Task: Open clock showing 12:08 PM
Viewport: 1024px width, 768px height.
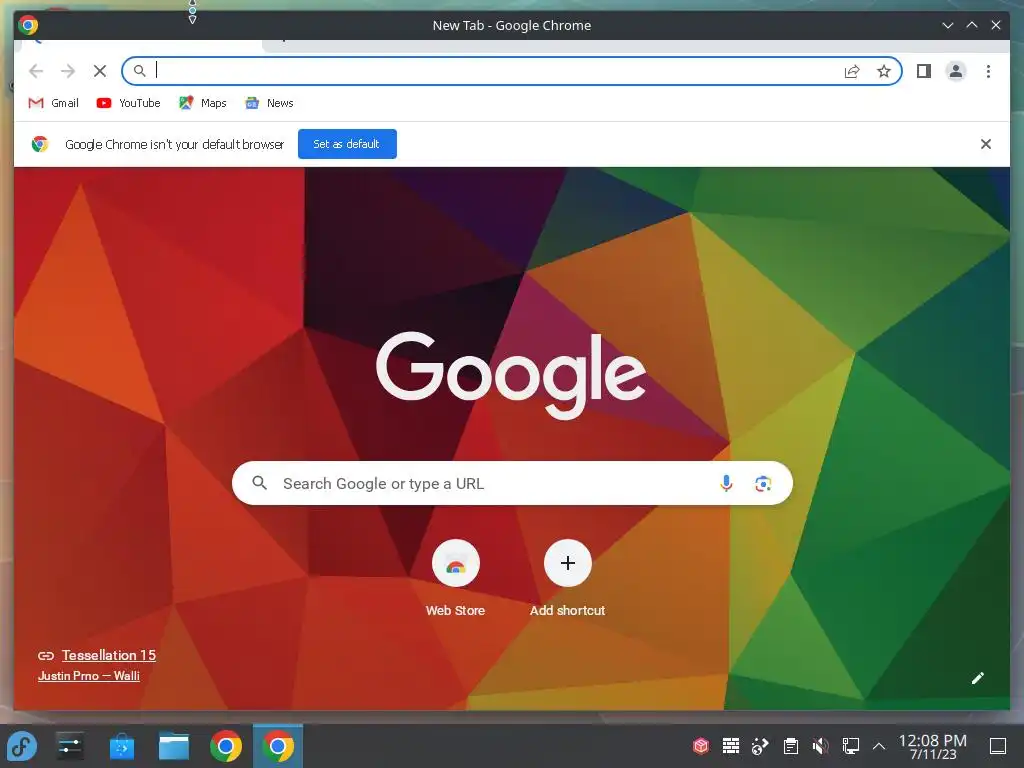Action: [x=933, y=746]
